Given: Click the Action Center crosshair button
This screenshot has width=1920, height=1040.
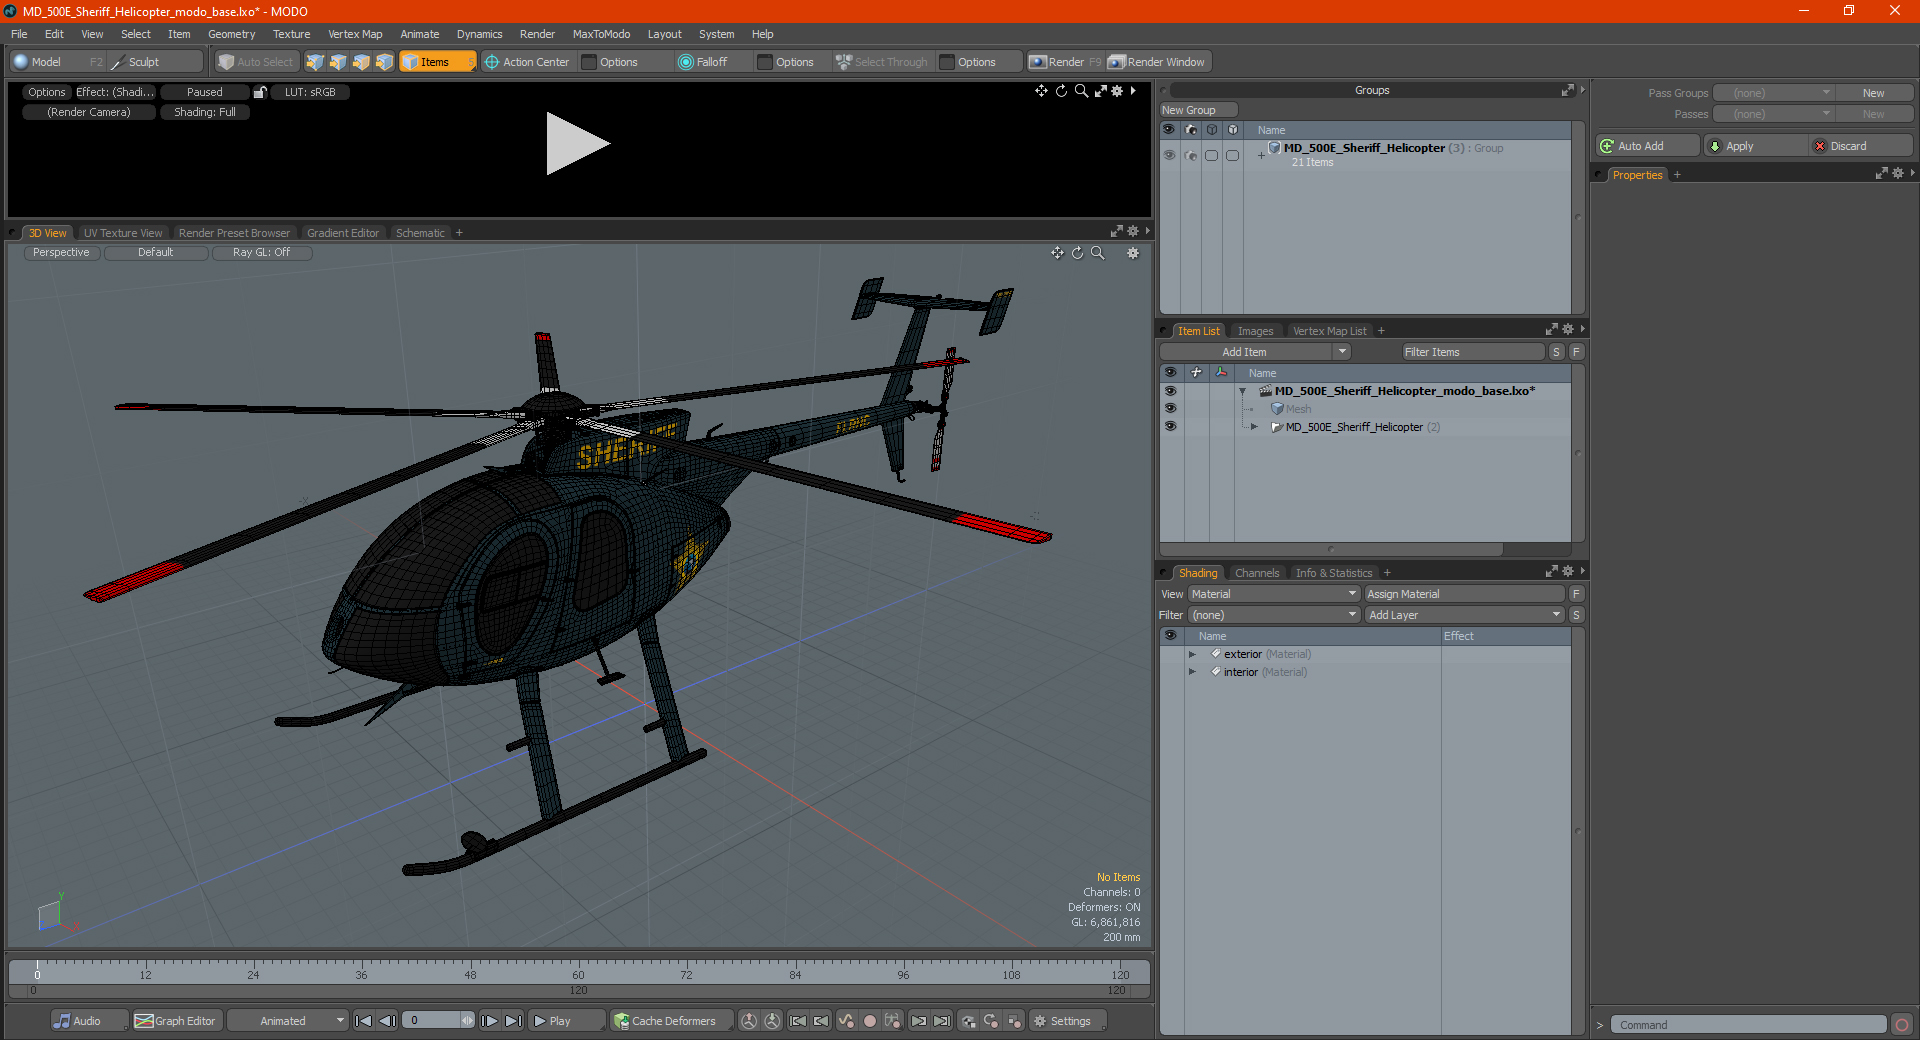Looking at the screenshot, I should pos(527,62).
